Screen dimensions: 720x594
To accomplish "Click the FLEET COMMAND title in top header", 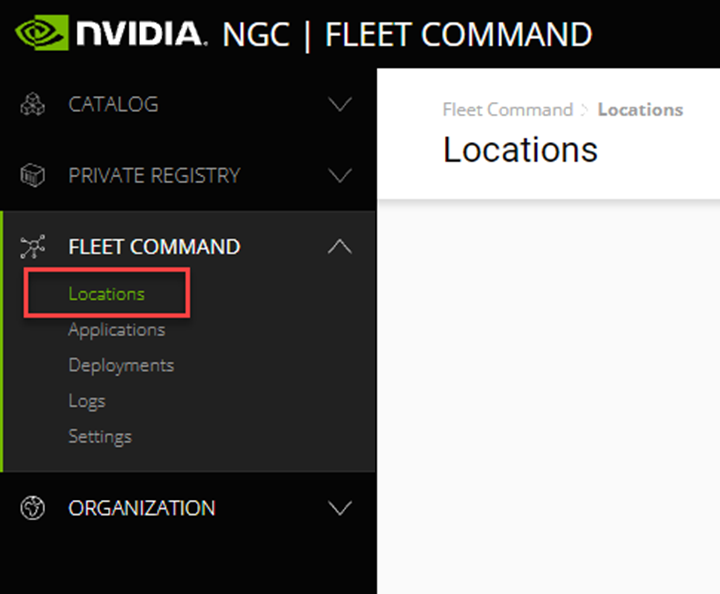I will pos(458,35).
